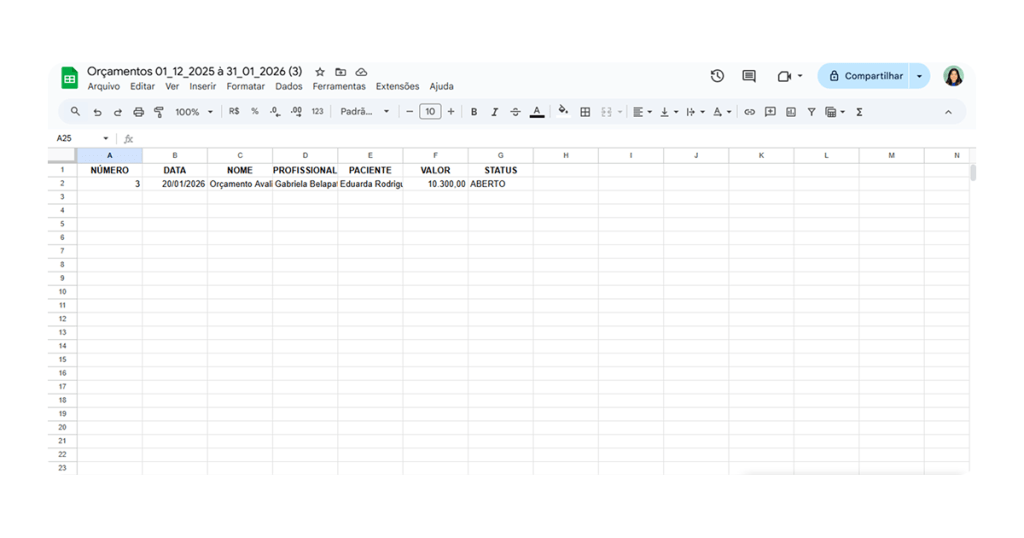This screenshot has height=538, width=1024.
Task: Open the comments history icon
Action: (749, 76)
